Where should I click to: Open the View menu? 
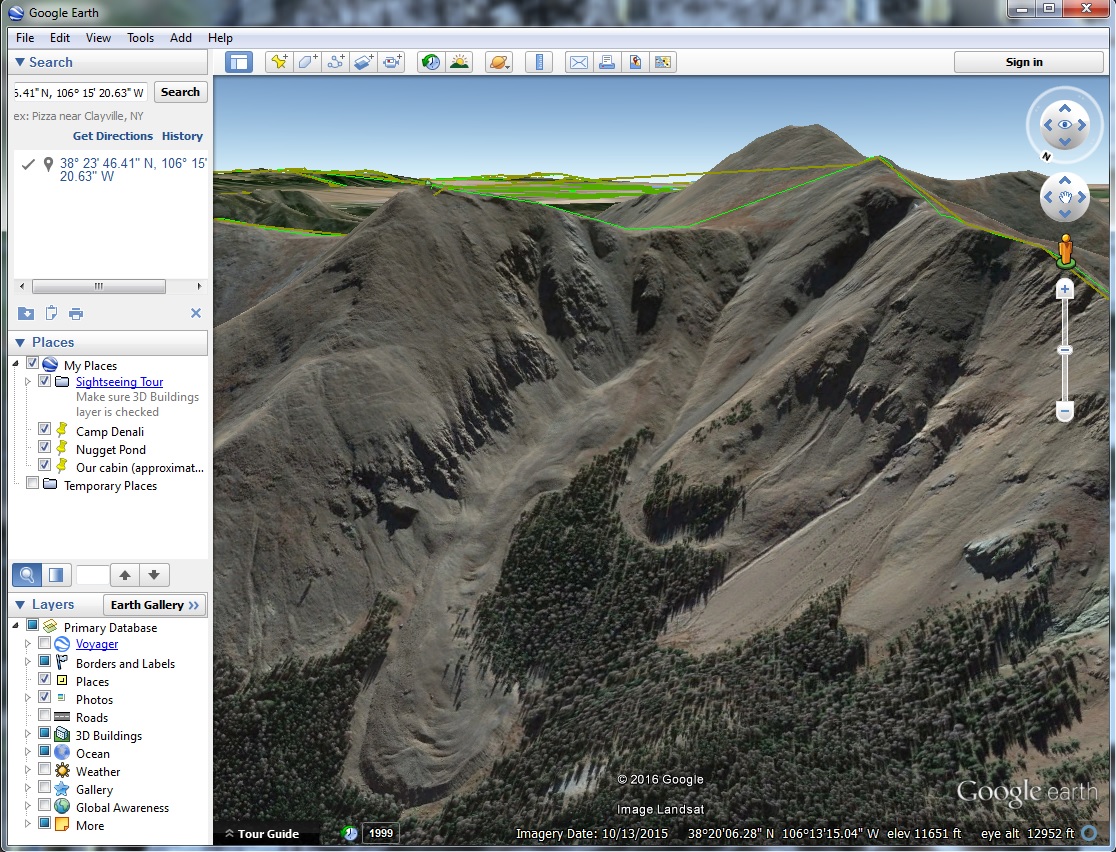pyautogui.click(x=98, y=38)
